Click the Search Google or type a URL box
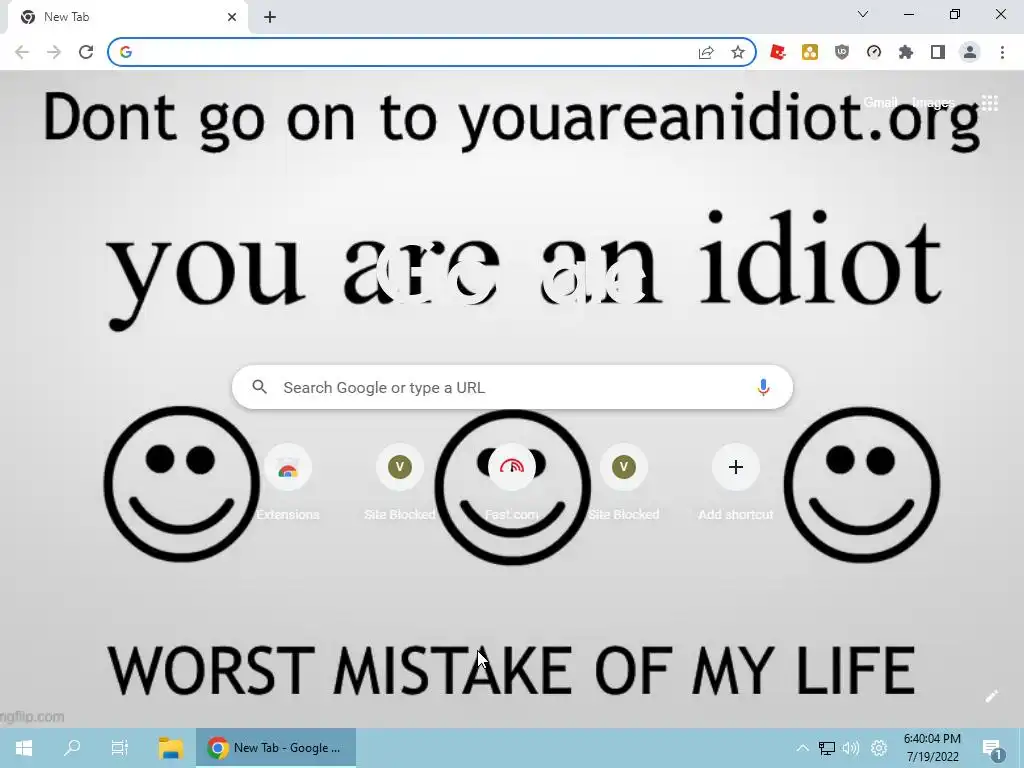The image size is (1024, 768). pyautogui.click(x=512, y=387)
